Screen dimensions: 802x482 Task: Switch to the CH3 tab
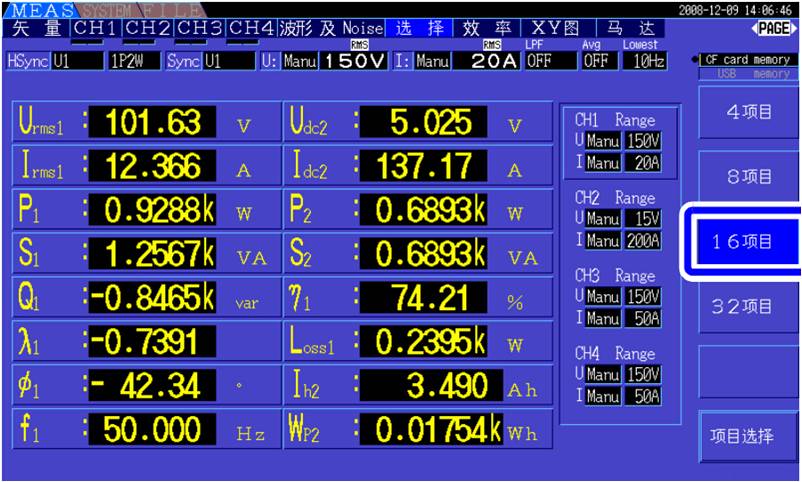click(x=200, y=28)
